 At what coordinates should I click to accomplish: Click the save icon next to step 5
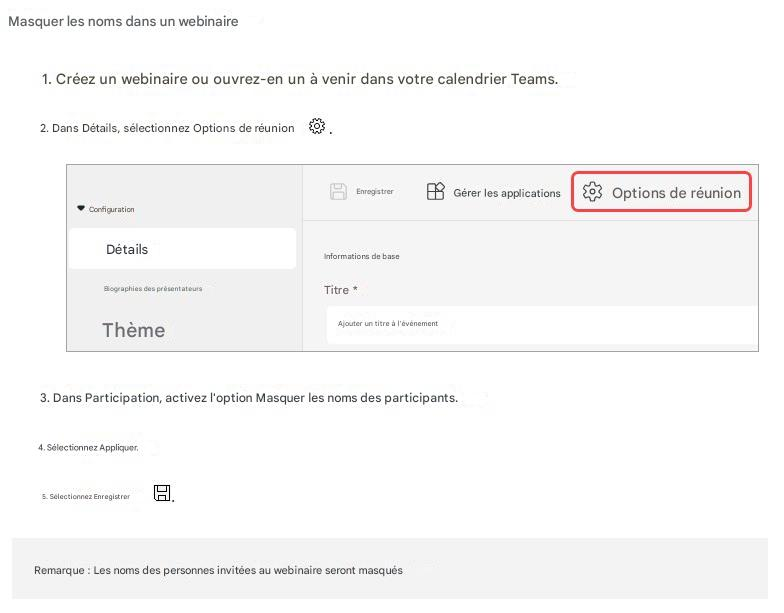[x=162, y=493]
